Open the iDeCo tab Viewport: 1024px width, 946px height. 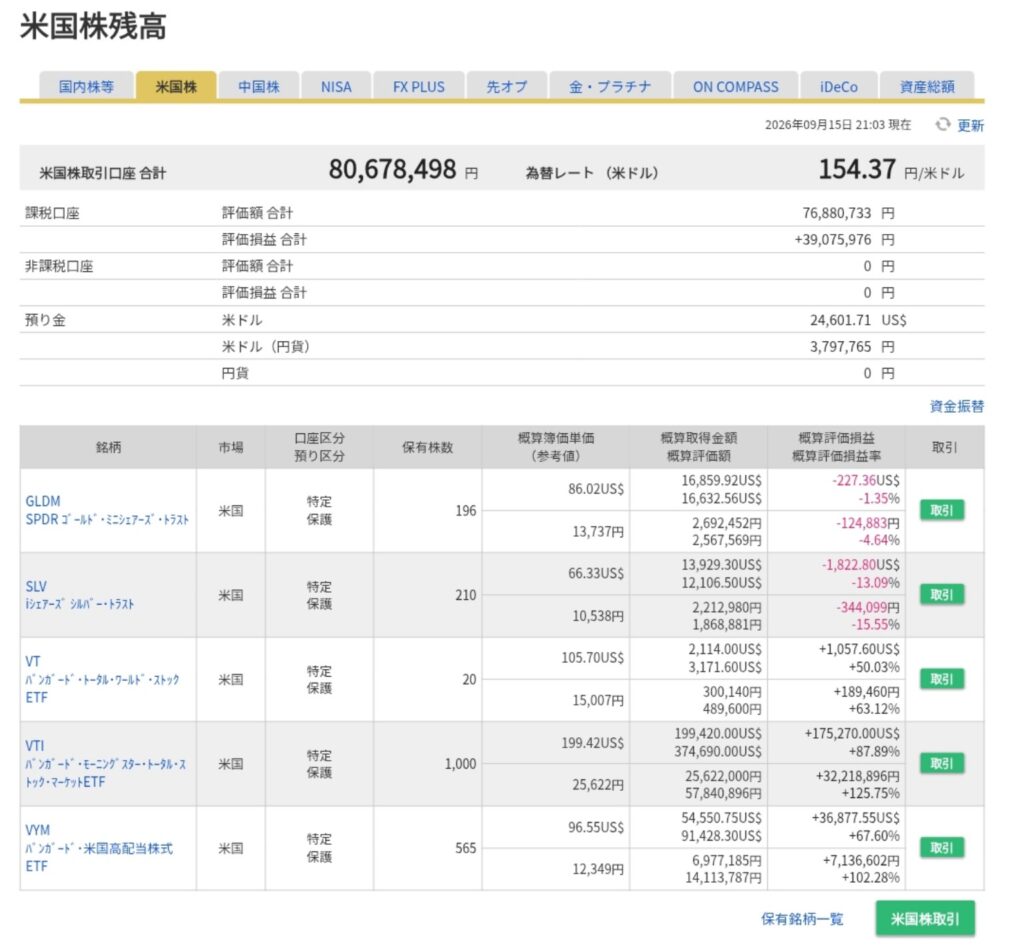839,86
